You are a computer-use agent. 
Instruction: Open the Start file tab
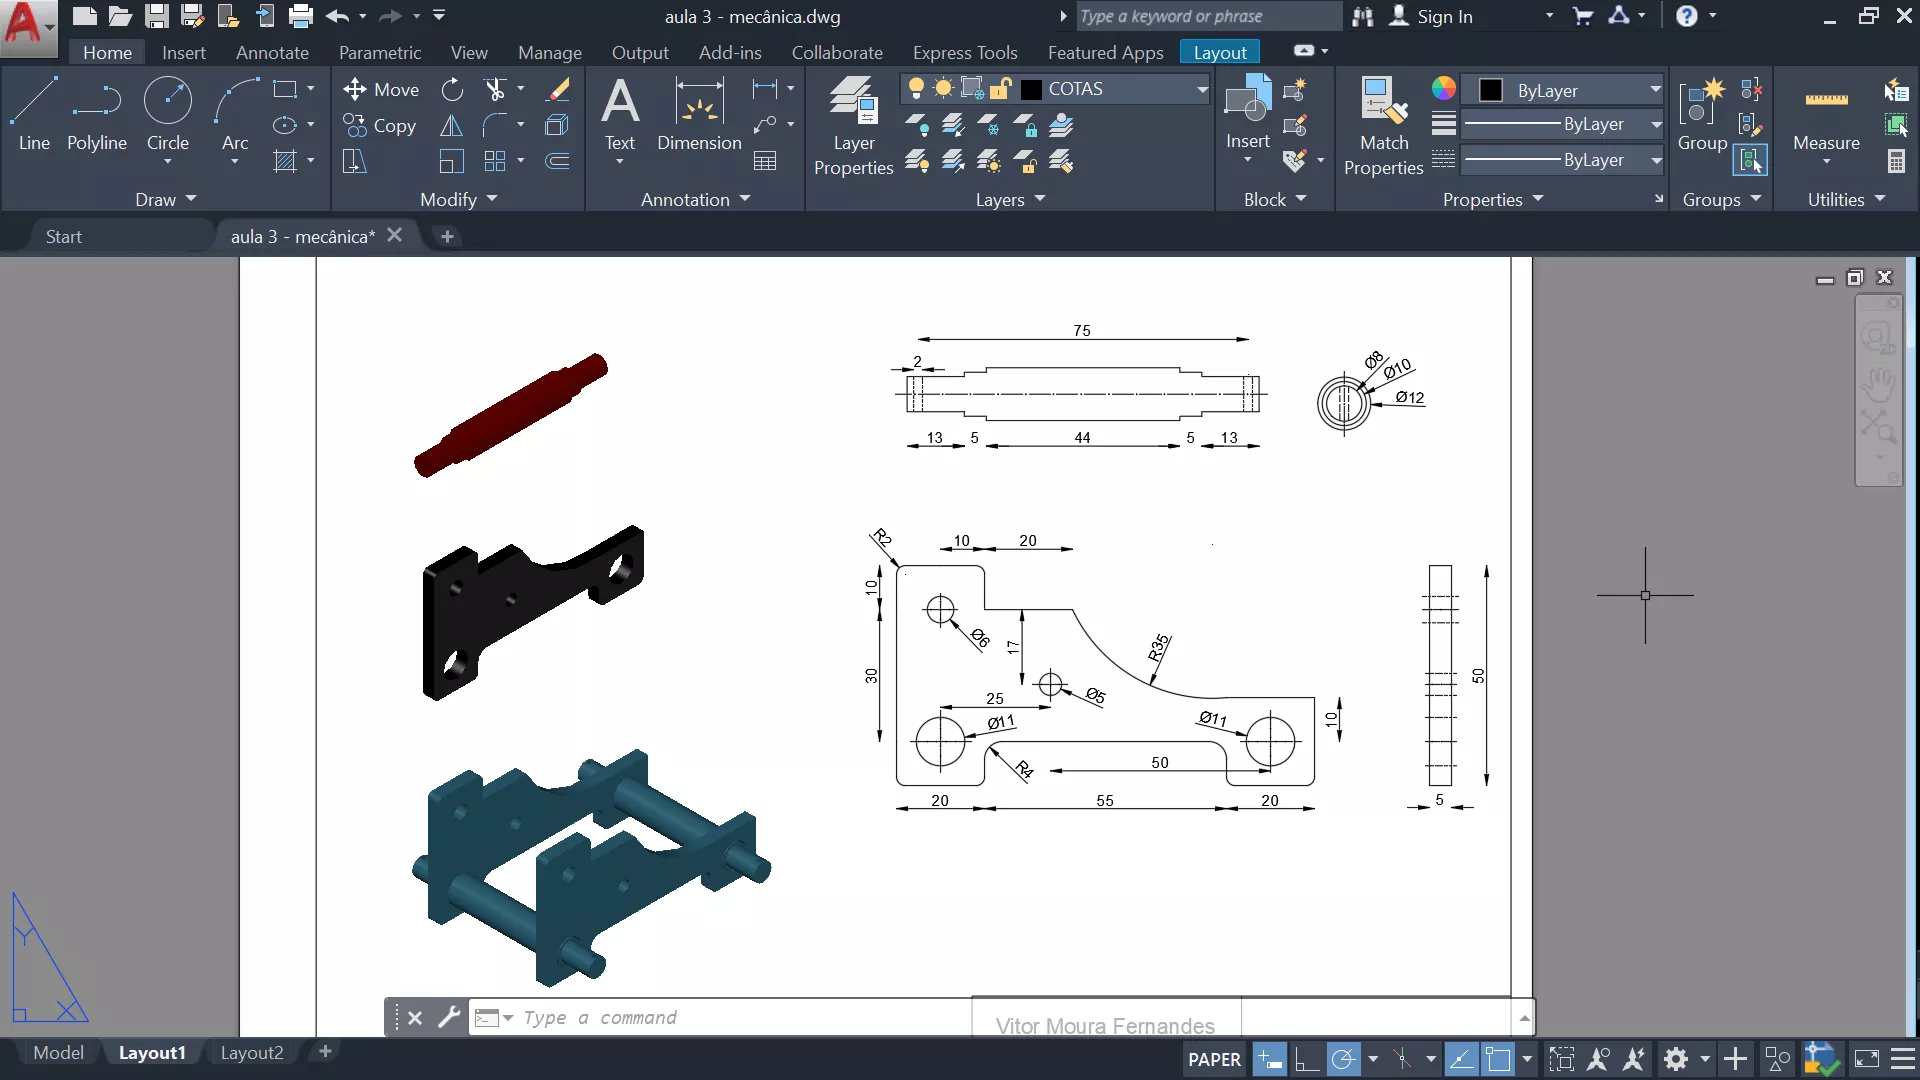64,237
